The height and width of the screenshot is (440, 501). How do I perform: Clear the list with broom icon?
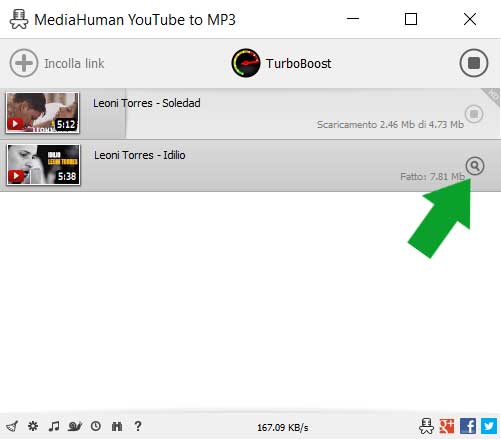click(x=12, y=426)
